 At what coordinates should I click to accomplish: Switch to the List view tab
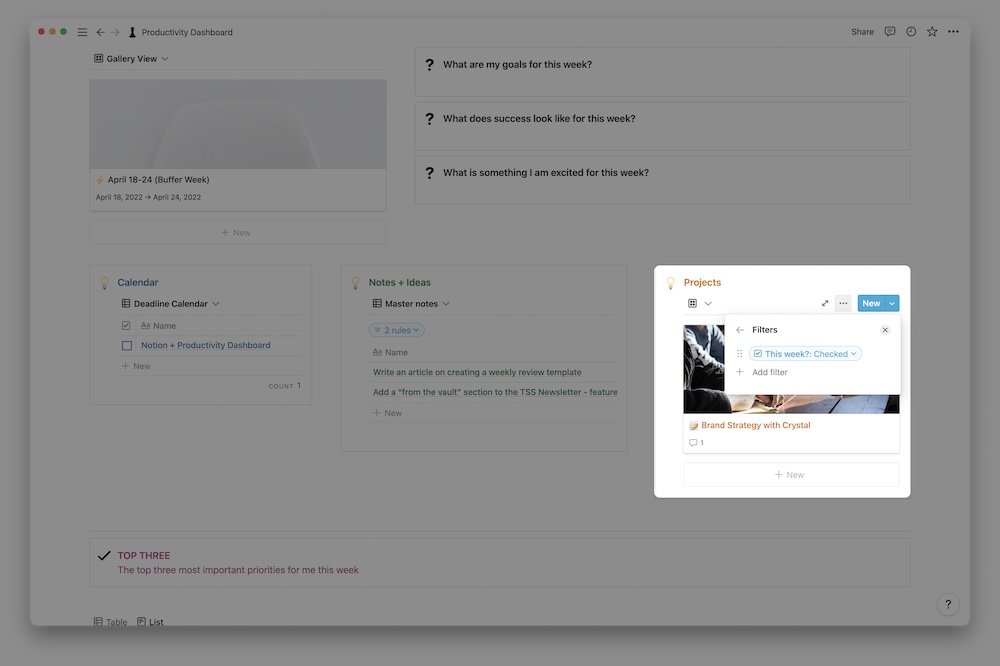(151, 622)
